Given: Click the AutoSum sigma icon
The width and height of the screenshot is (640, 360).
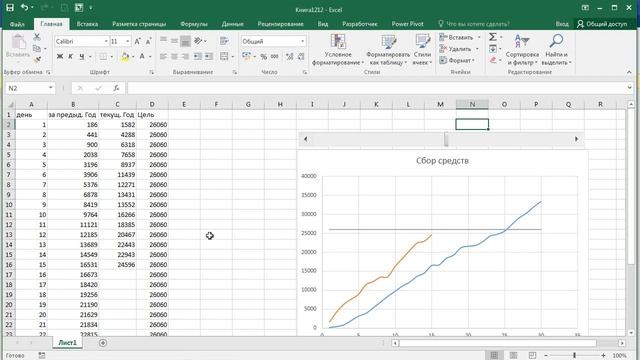Looking at the screenshot, I should click(493, 37).
